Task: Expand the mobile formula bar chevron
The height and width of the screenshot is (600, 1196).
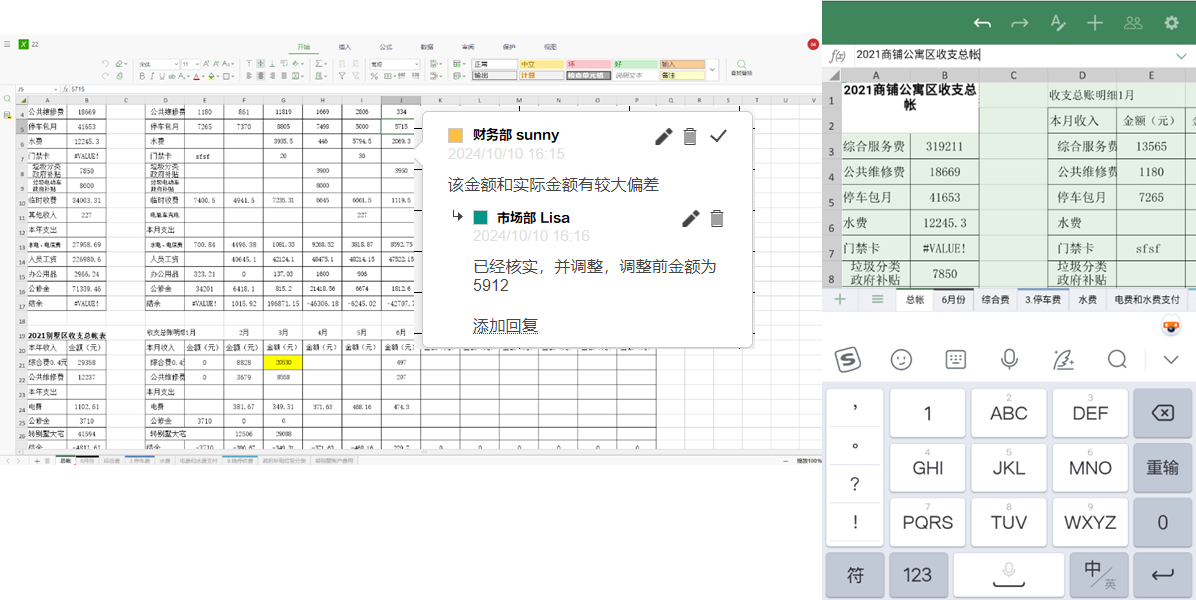Action: [x=1181, y=56]
